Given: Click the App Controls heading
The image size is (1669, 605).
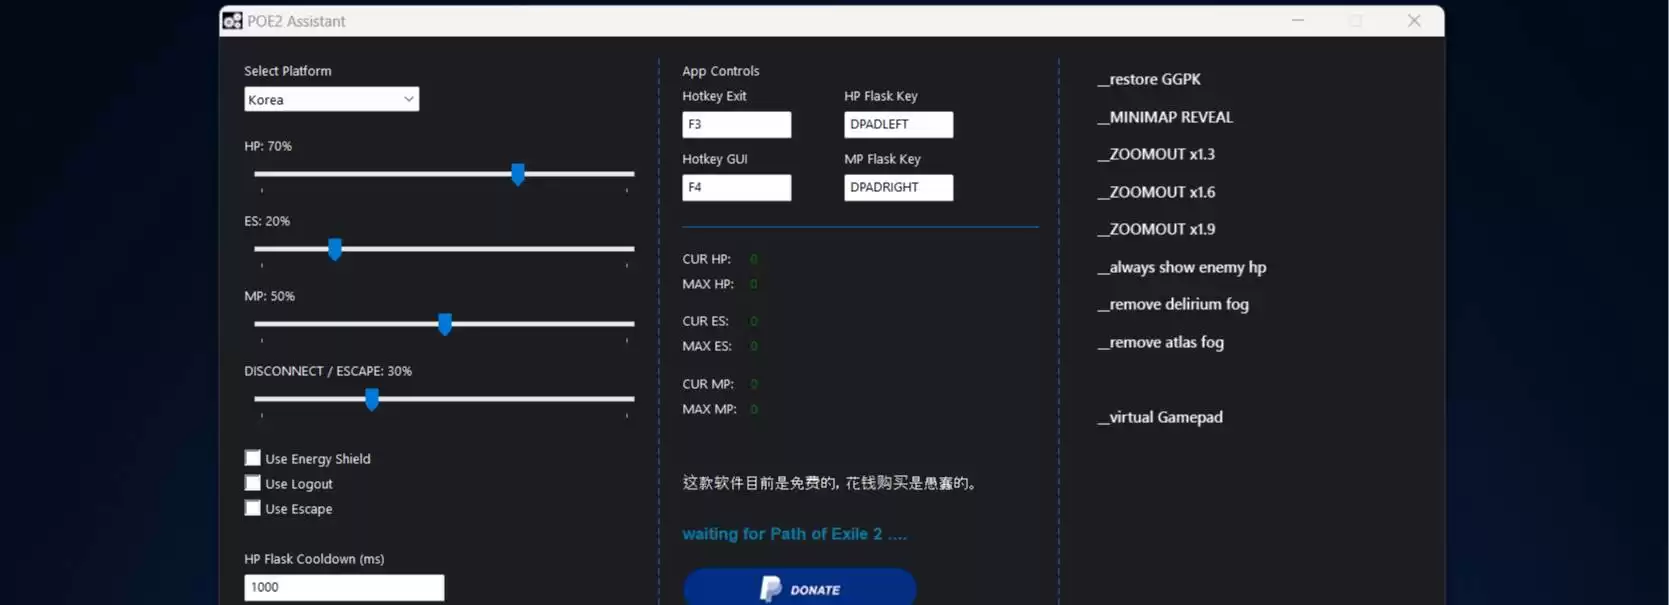Looking at the screenshot, I should (x=721, y=71).
